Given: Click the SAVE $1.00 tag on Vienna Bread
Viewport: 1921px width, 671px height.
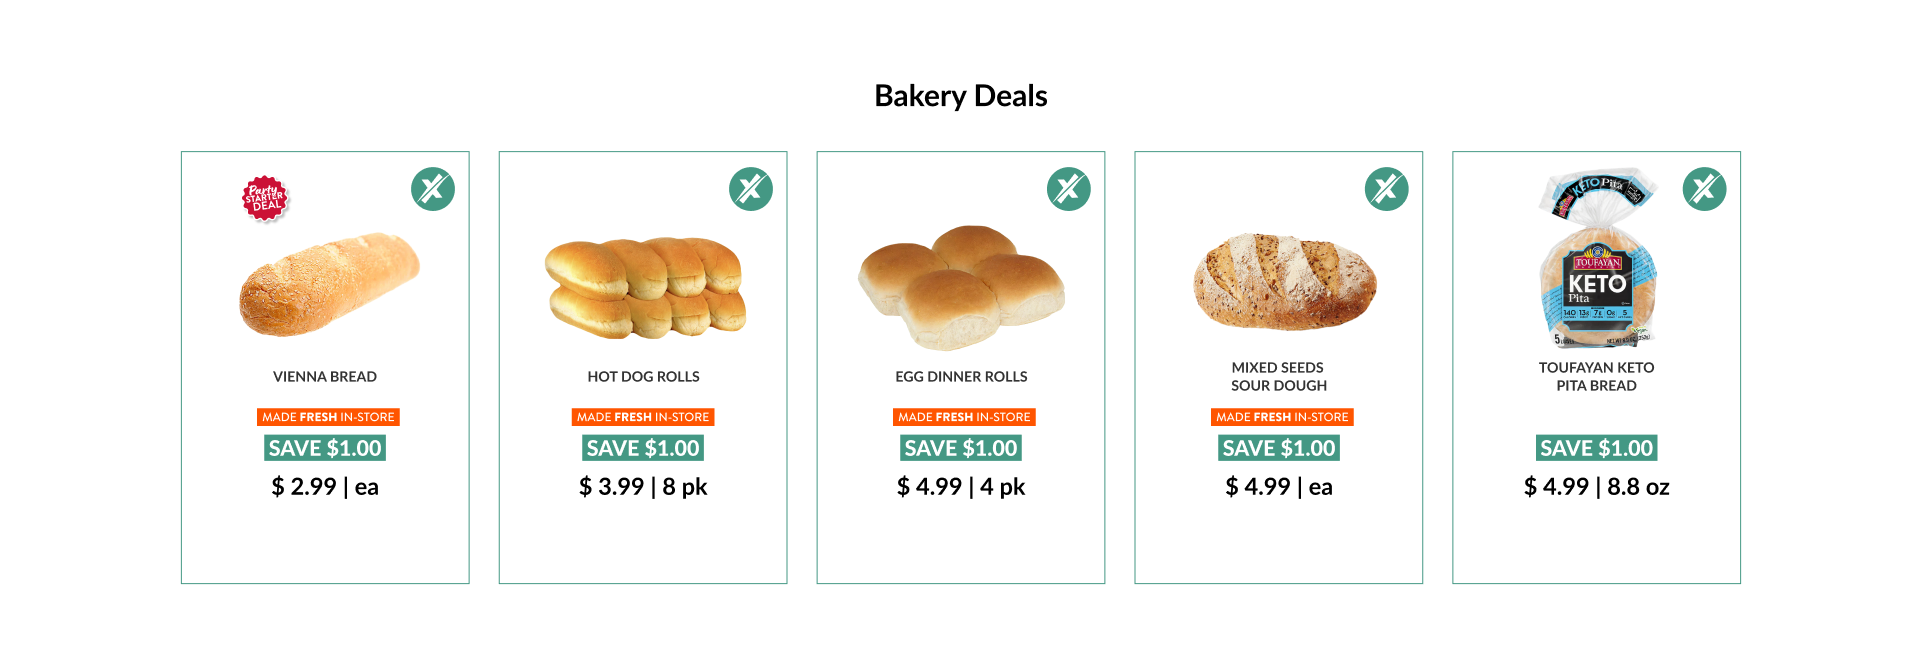Looking at the screenshot, I should [325, 448].
